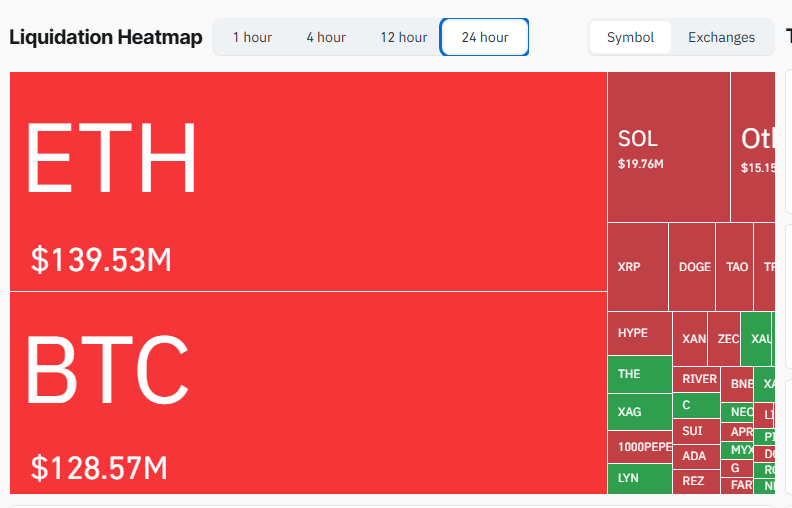The height and width of the screenshot is (508, 792).
Task: Click the ADA heatmap tile
Action: pos(695,456)
